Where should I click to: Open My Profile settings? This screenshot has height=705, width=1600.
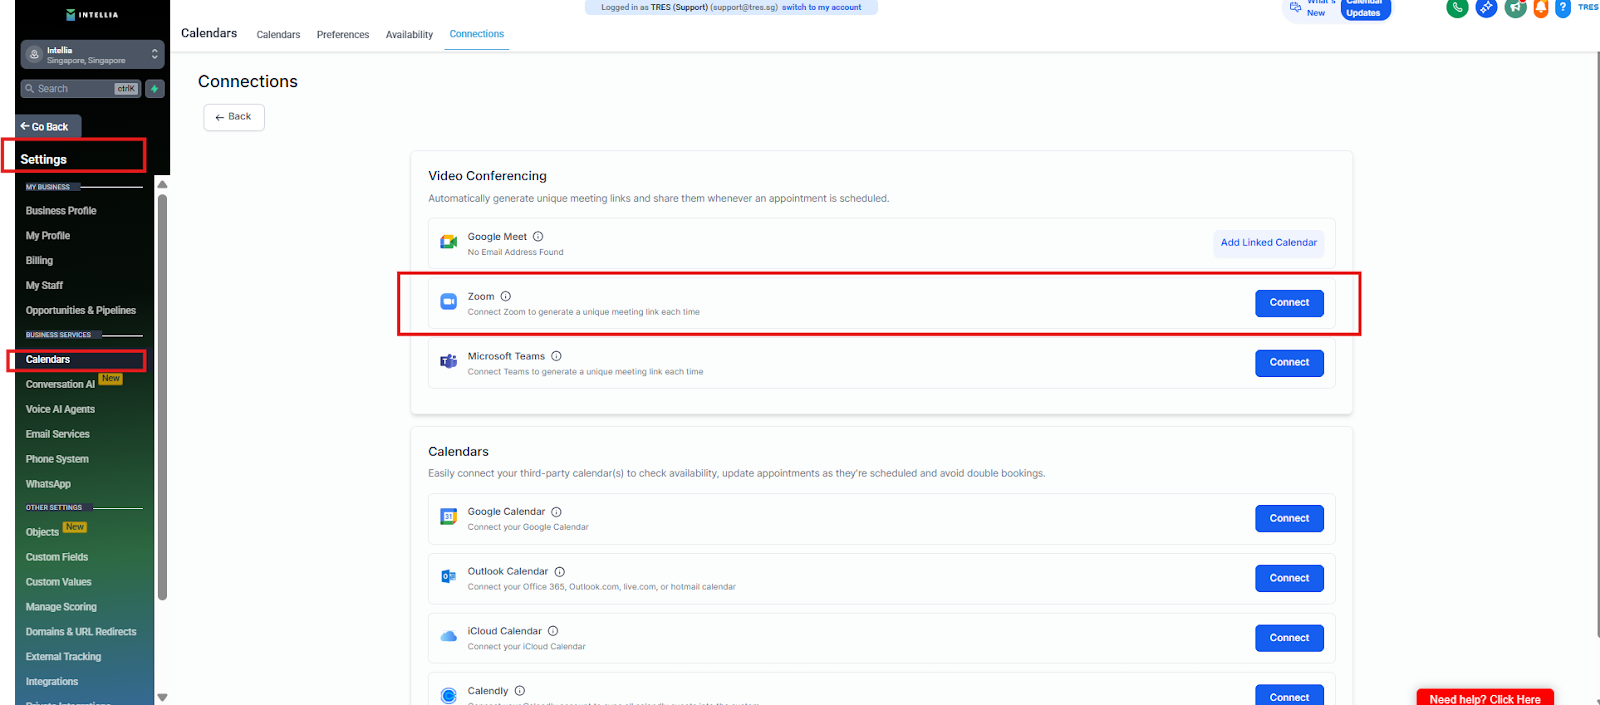tap(48, 236)
